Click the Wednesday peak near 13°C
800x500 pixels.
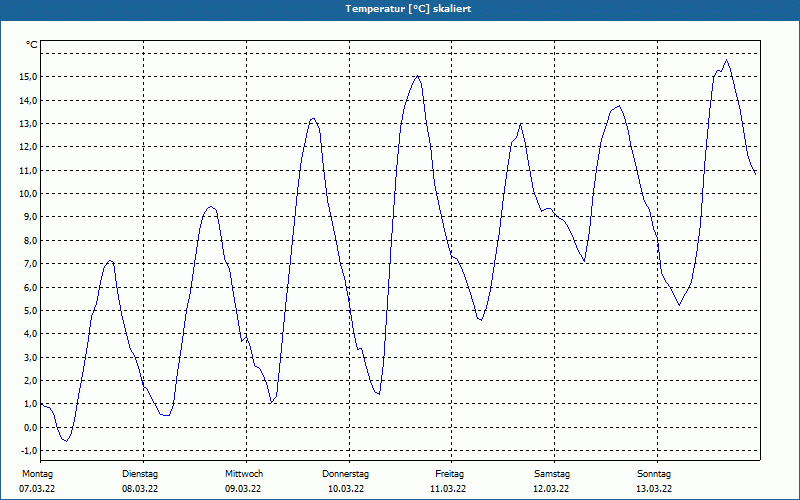coord(313,118)
